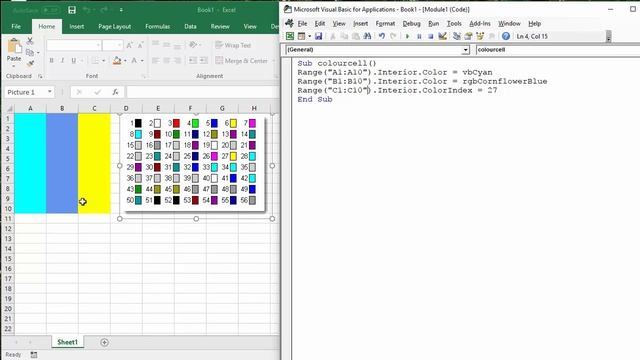Click Insert UserForm icon in VBA toolbar
640x360 pixels.
302,36
